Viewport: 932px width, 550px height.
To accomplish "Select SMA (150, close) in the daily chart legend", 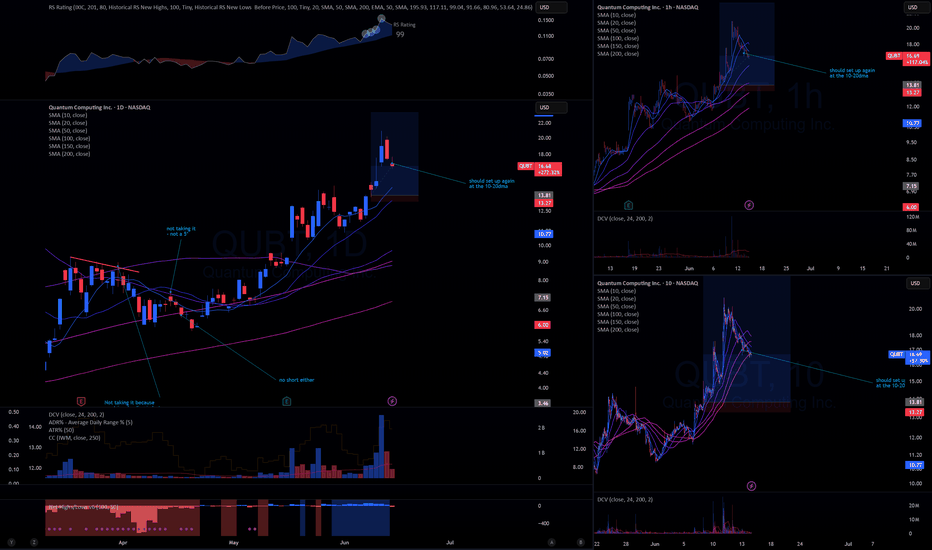I will pos(69,146).
